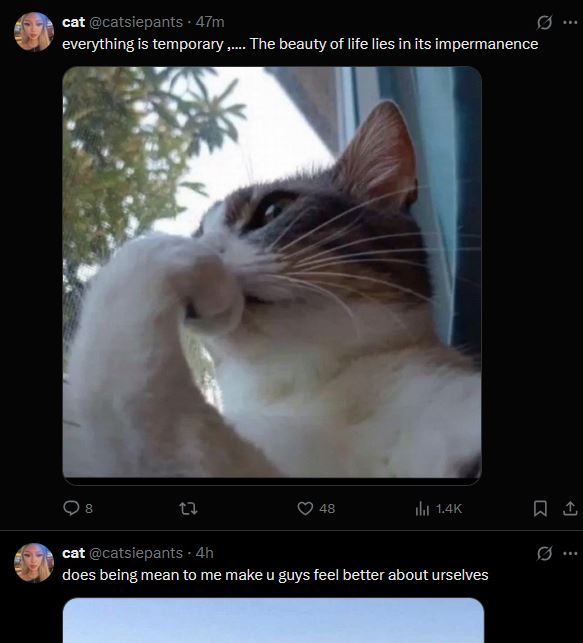583x643 pixels.
Task: Open the 'everything is temporary' post text
Action: (x=300, y=44)
